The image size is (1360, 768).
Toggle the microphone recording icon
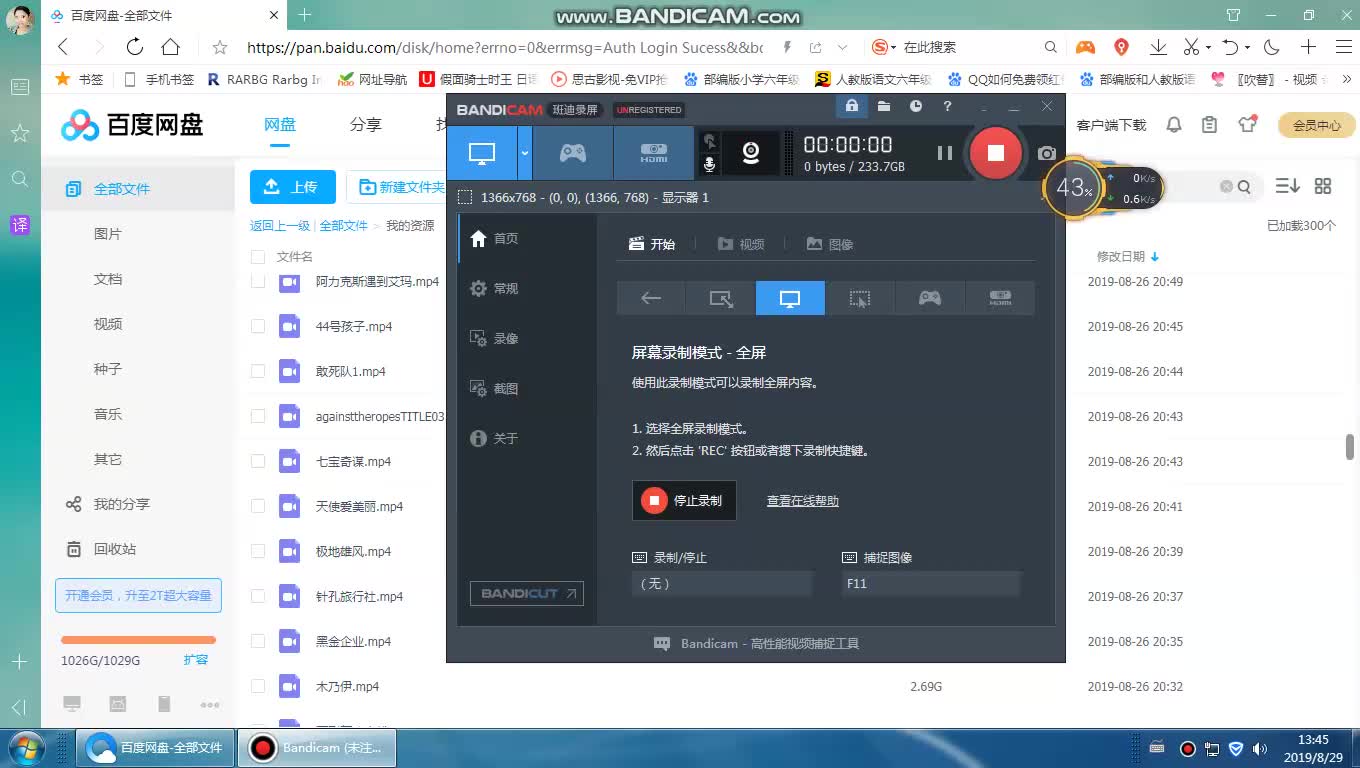710,165
